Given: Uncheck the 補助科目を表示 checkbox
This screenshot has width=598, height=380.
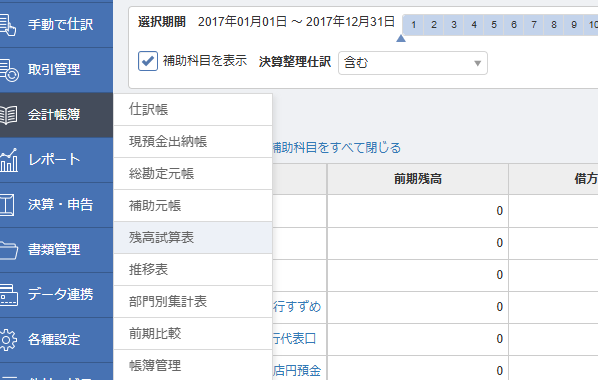Looking at the screenshot, I should [x=148, y=61].
